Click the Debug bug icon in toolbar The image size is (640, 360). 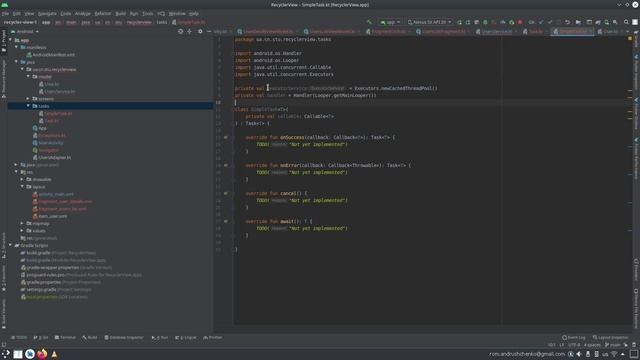[x=485, y=22]
